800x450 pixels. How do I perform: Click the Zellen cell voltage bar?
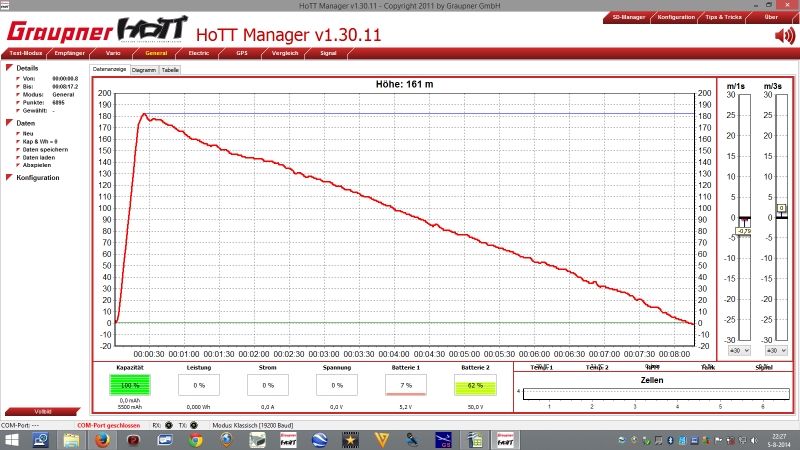click(x=656, y=394)
